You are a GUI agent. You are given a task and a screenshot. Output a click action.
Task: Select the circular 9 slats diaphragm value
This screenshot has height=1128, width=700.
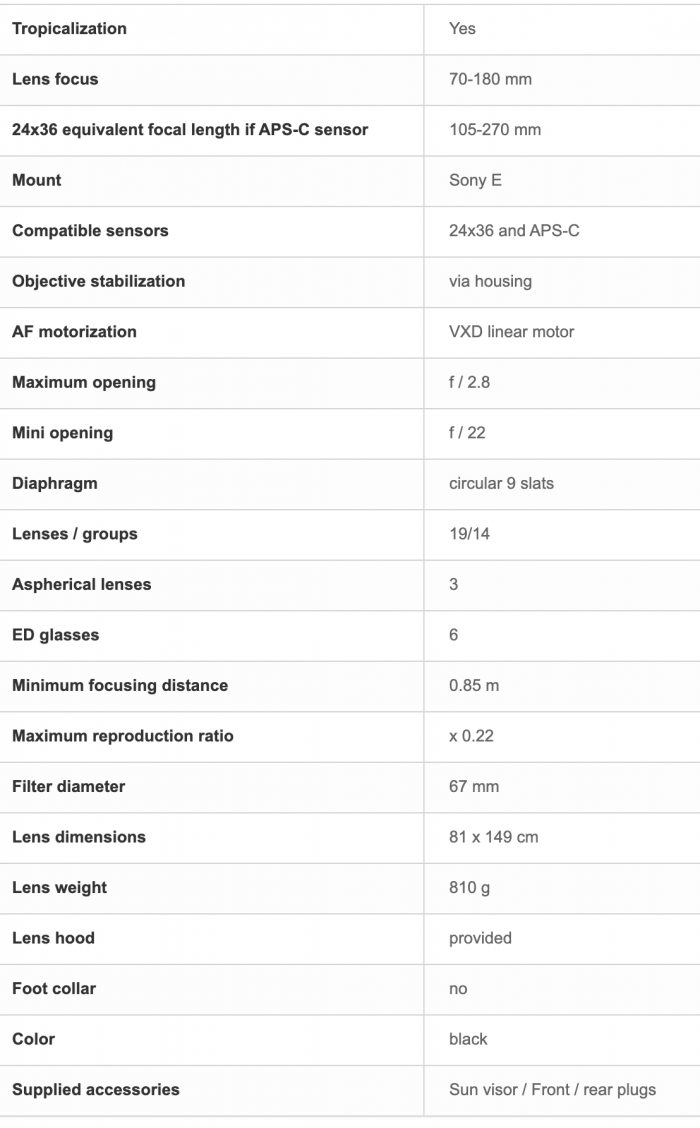pyautogui.click(x=501, y=483)
